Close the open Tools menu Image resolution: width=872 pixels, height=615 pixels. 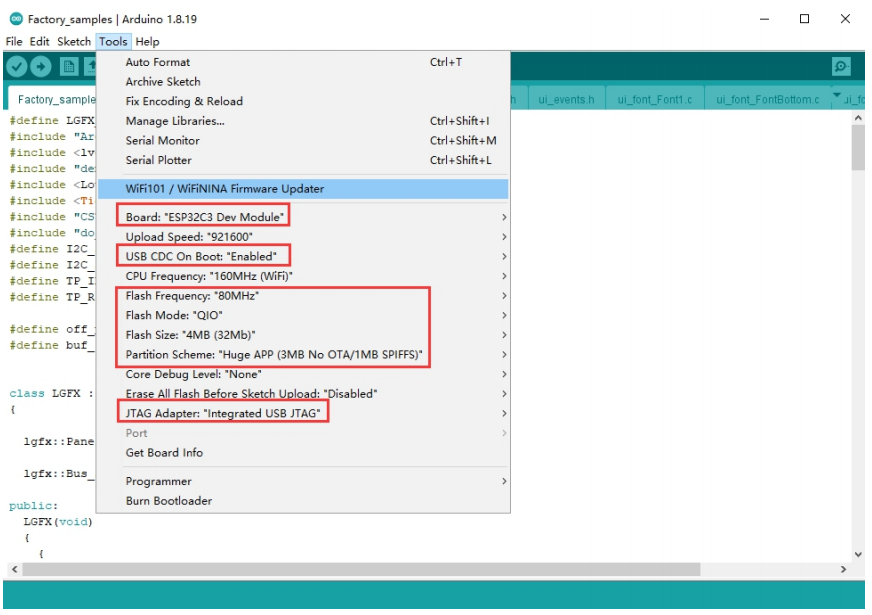point(113,42)
